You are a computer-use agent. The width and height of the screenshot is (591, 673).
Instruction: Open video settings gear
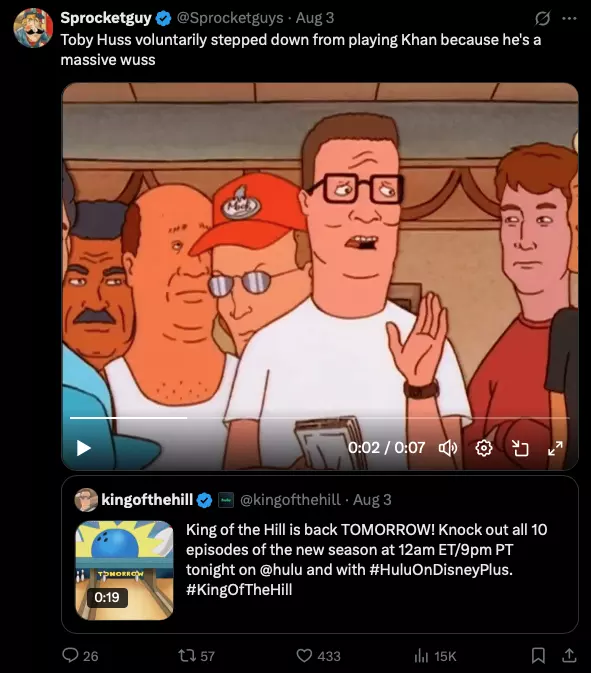pyautogui.click(x=484, y=448)
